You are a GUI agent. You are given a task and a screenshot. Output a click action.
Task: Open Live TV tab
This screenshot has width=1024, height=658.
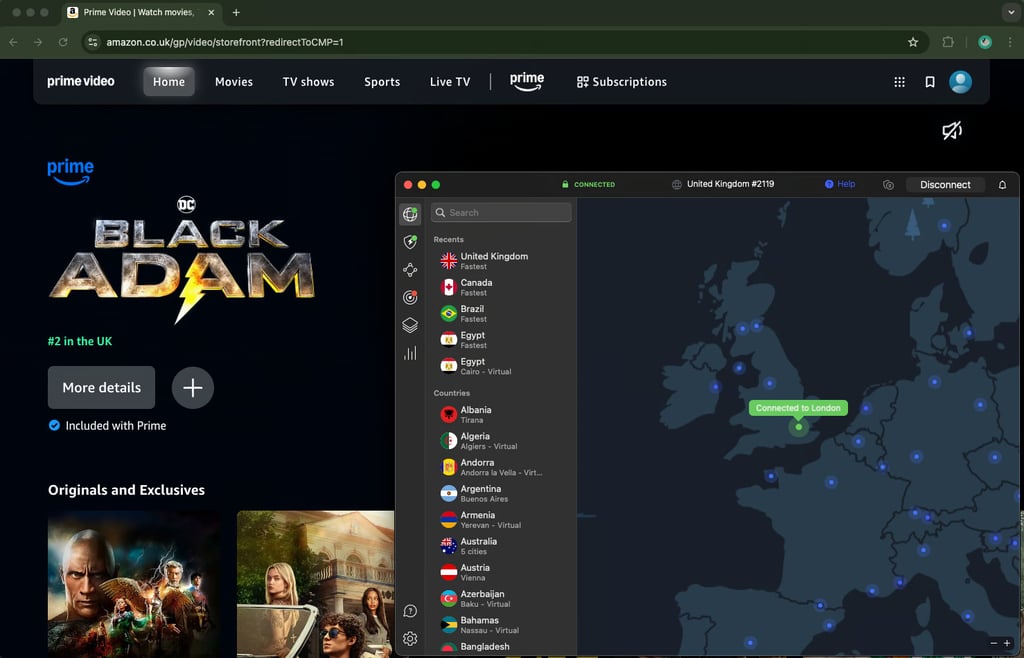pyautogui.click(x=450, y=82)
